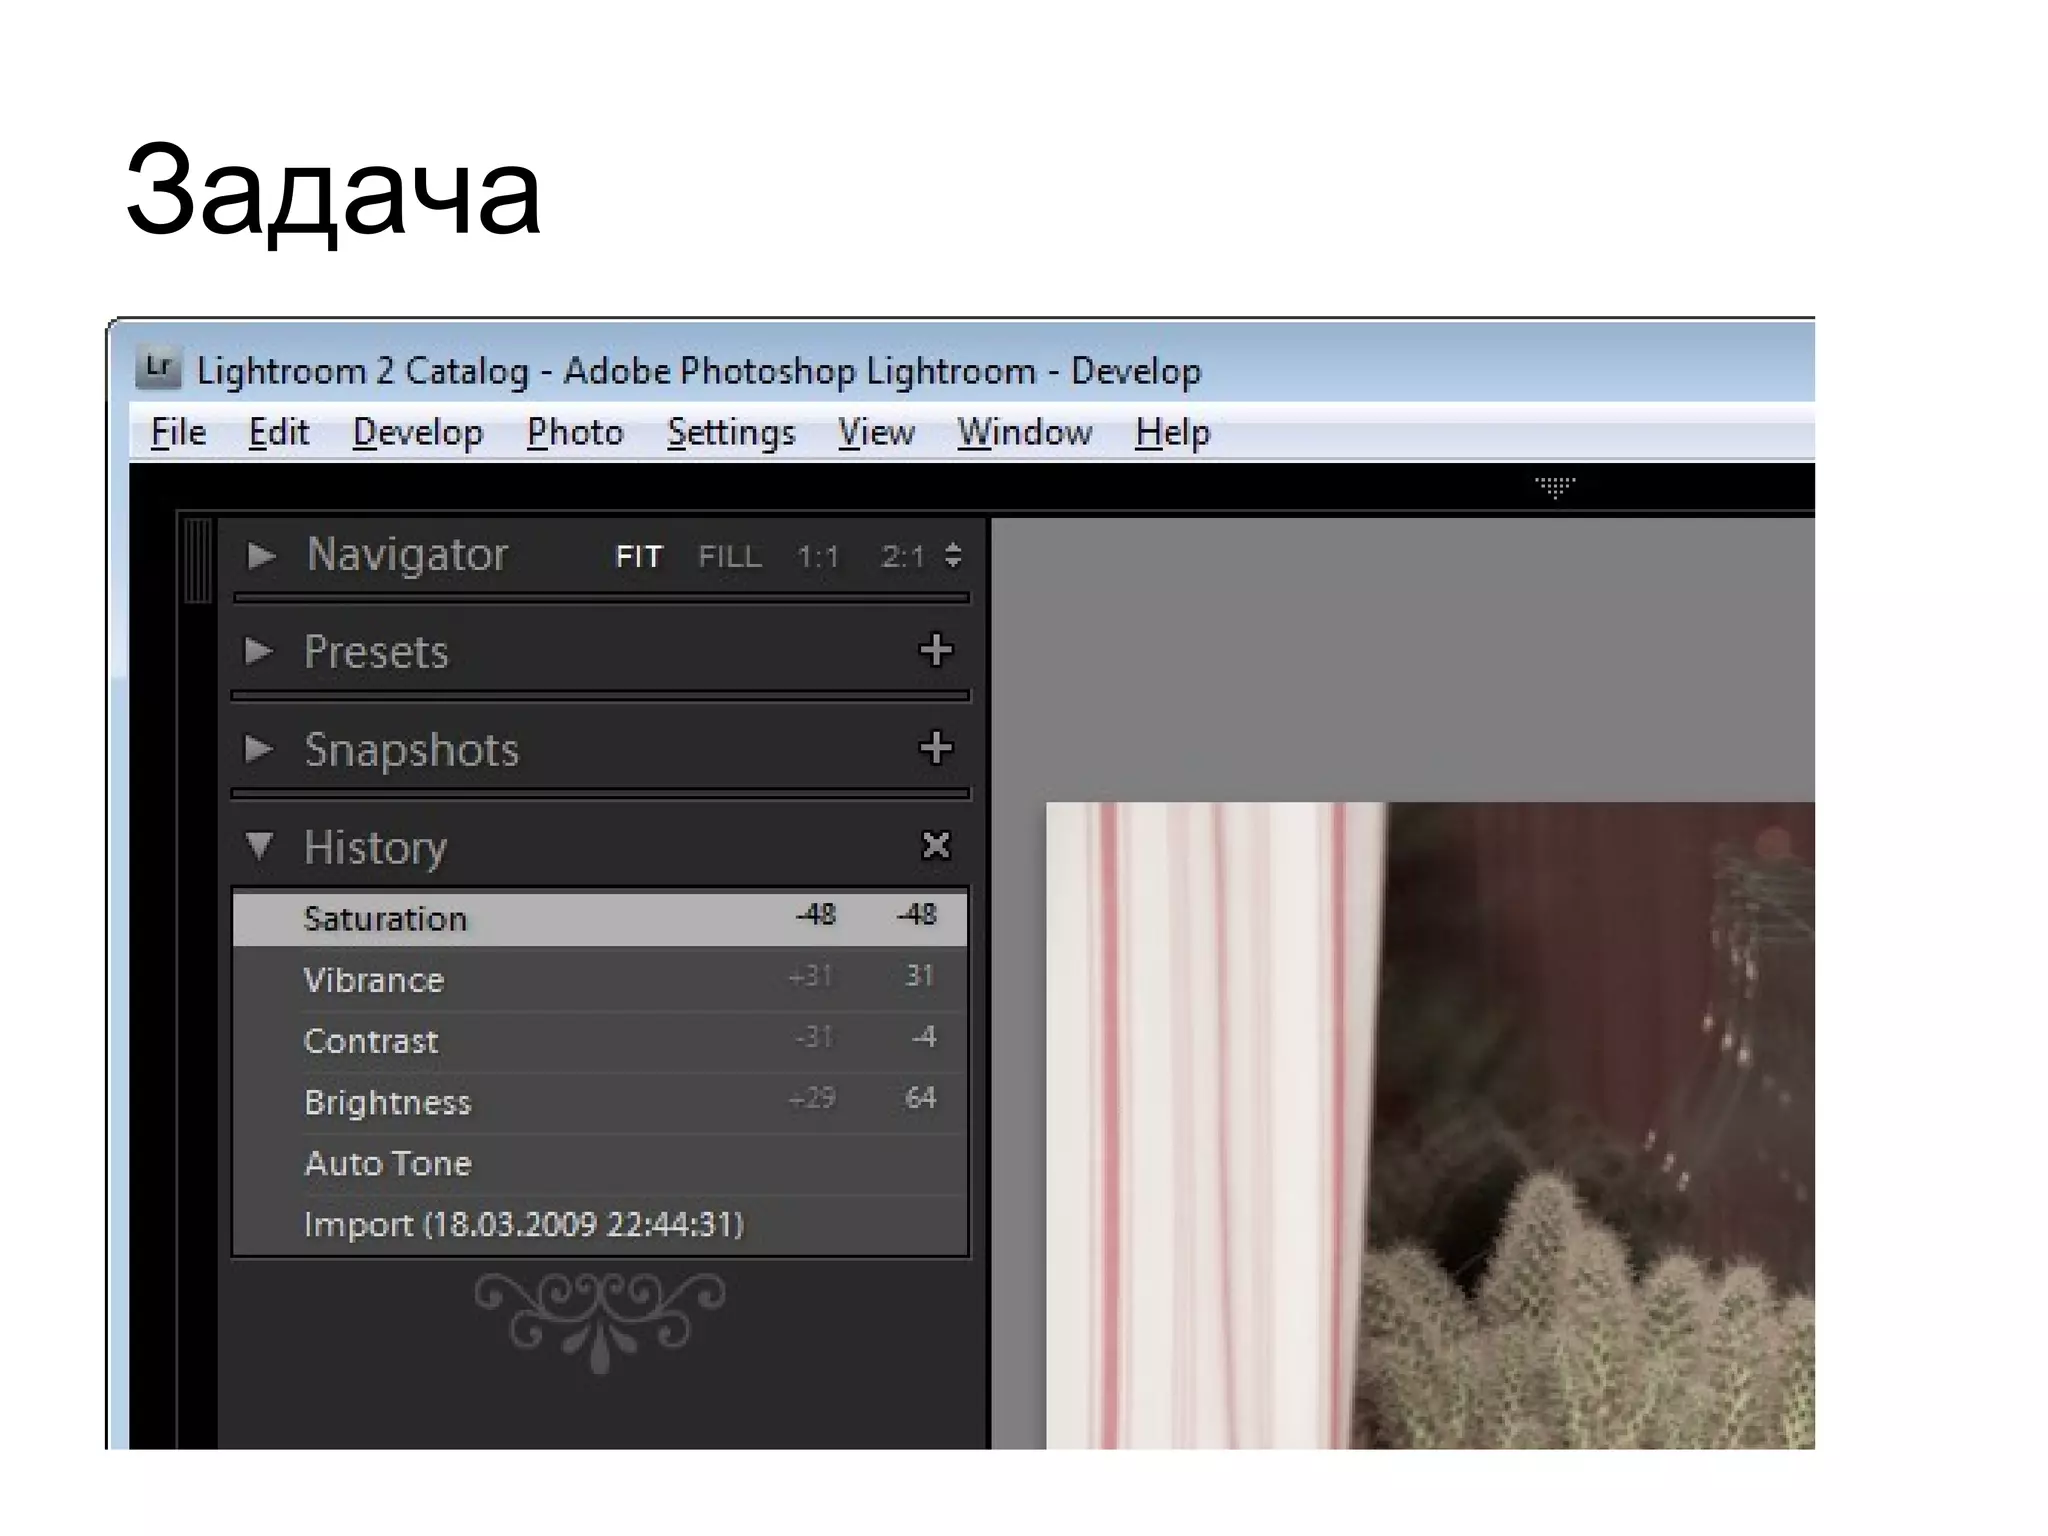
Task: Add a new preset with plus icon
Action: [935, 650]
